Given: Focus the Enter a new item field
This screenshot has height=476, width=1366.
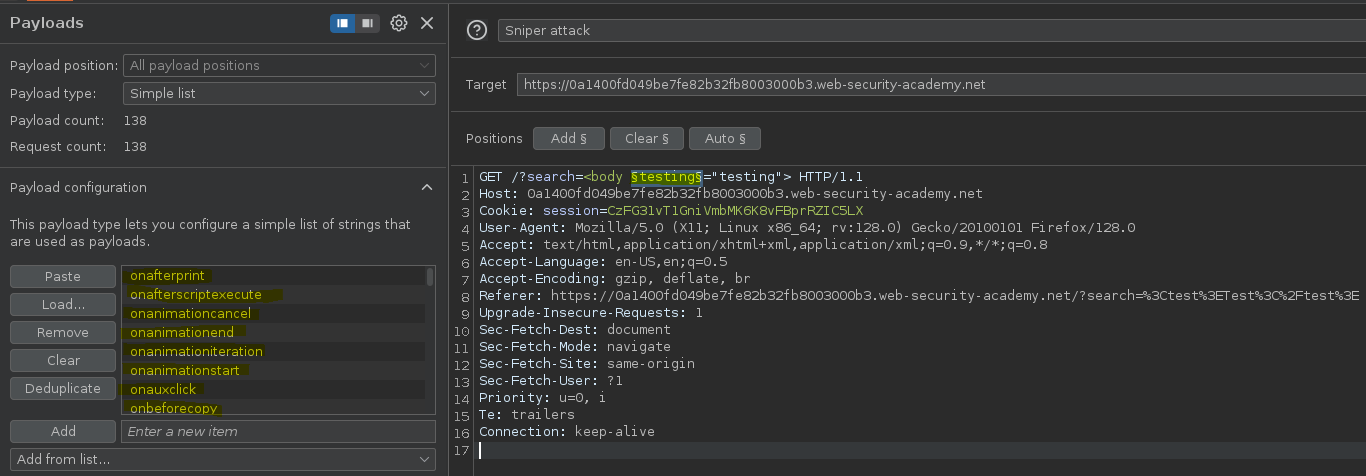Looking at the screenshot, I should tap(278, 431).
